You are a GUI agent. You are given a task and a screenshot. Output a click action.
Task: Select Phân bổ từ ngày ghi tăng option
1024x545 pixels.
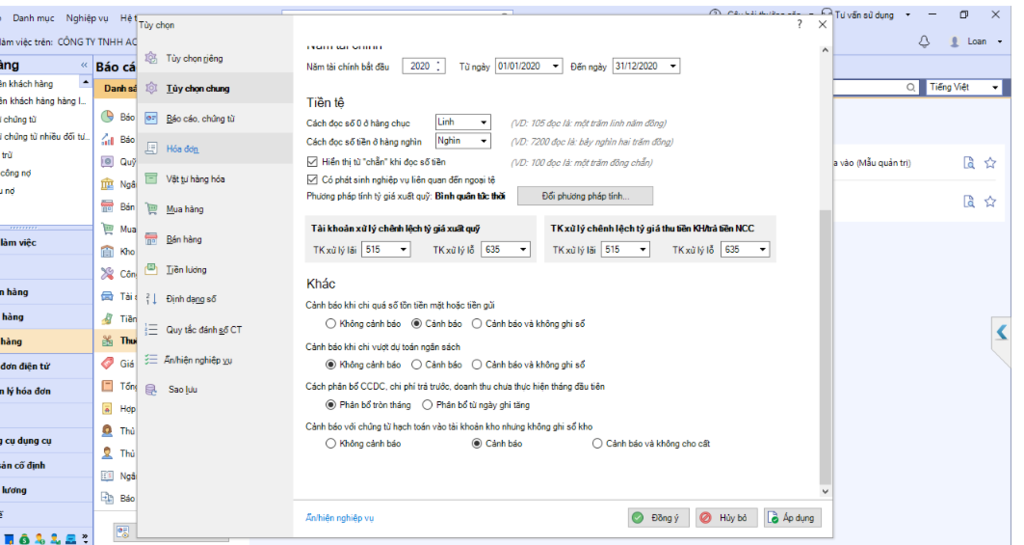(427, 405)
